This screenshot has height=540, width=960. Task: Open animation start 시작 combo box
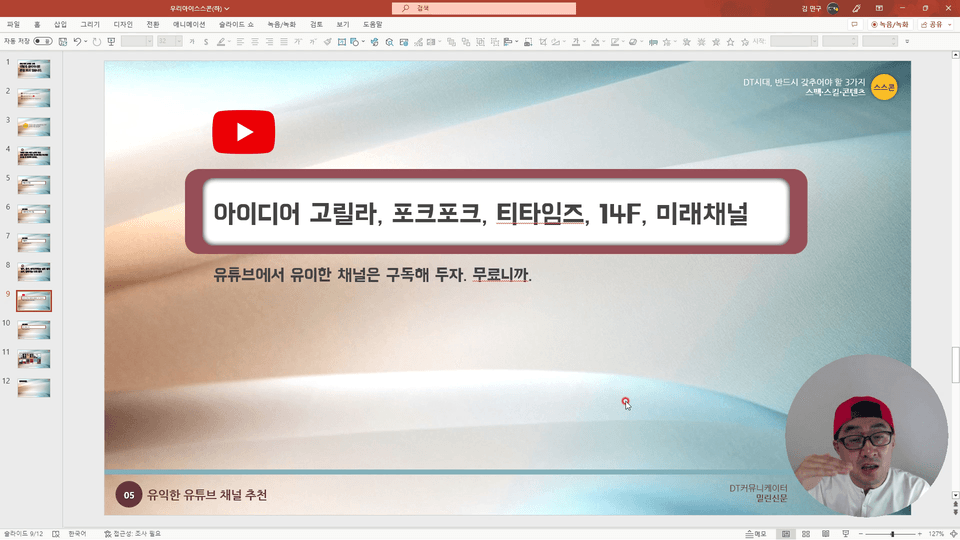pos(793,42)
